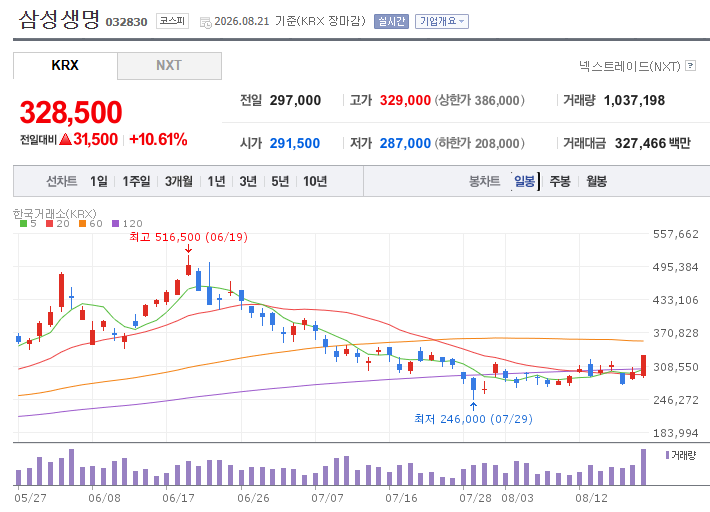
Task: Click the 05/27 date axis label
Action: pyautogui.click(x=30, y=498)
